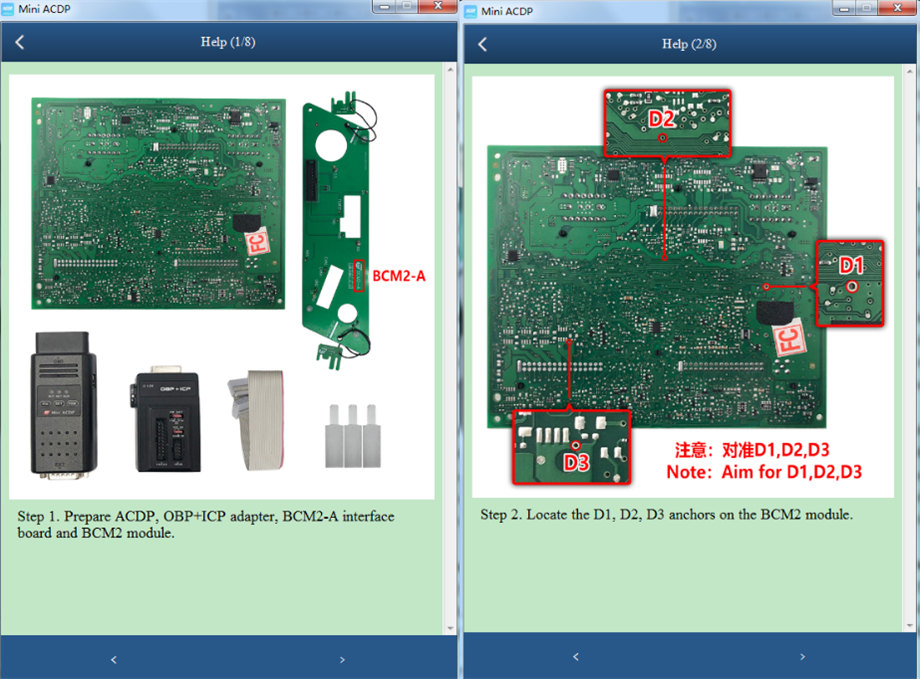Click the Mini ACDP app icon in left title bar
The height and width of the screenshot is (679, 920).
(8, 9)
